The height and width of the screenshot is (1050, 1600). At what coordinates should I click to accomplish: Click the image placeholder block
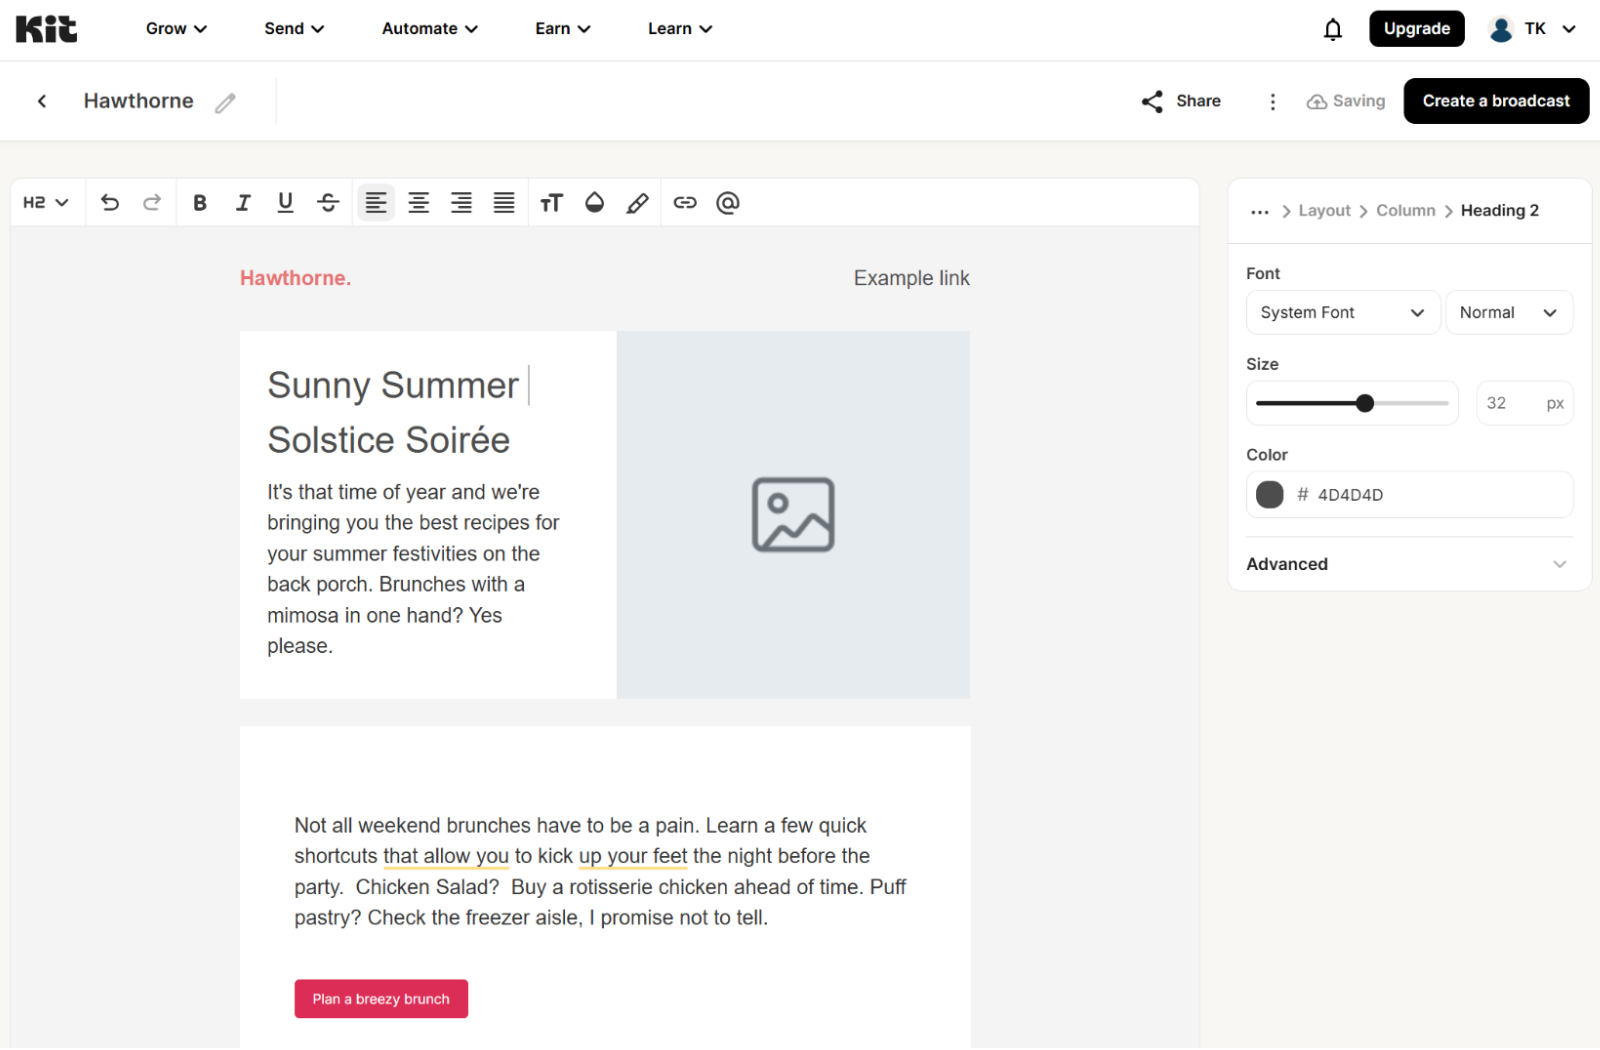[793, 515]
